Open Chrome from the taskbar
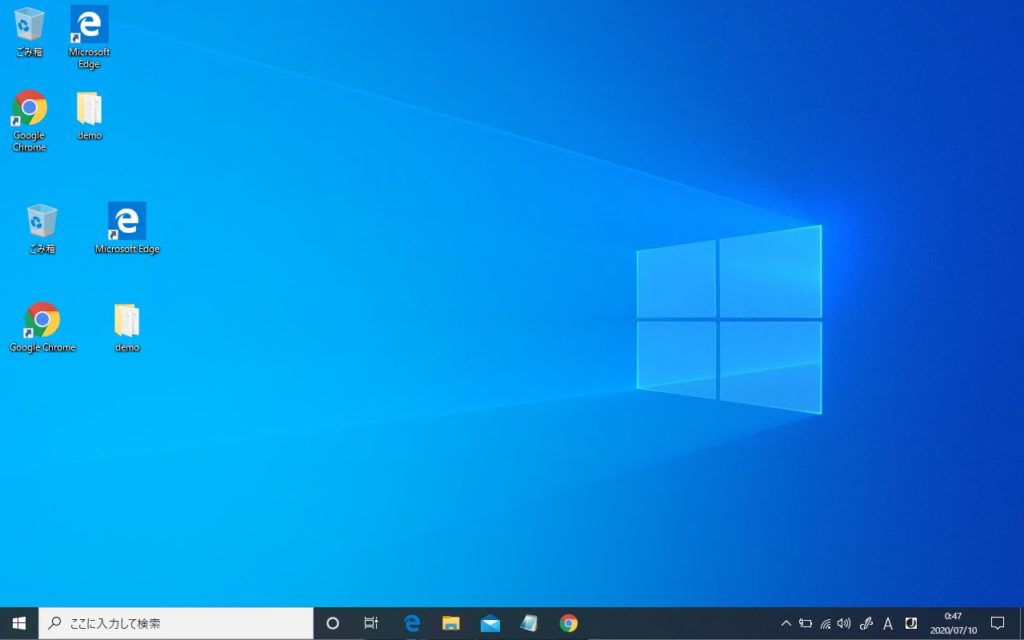This screenshot has width=1024, height=640. coord(569,622)
